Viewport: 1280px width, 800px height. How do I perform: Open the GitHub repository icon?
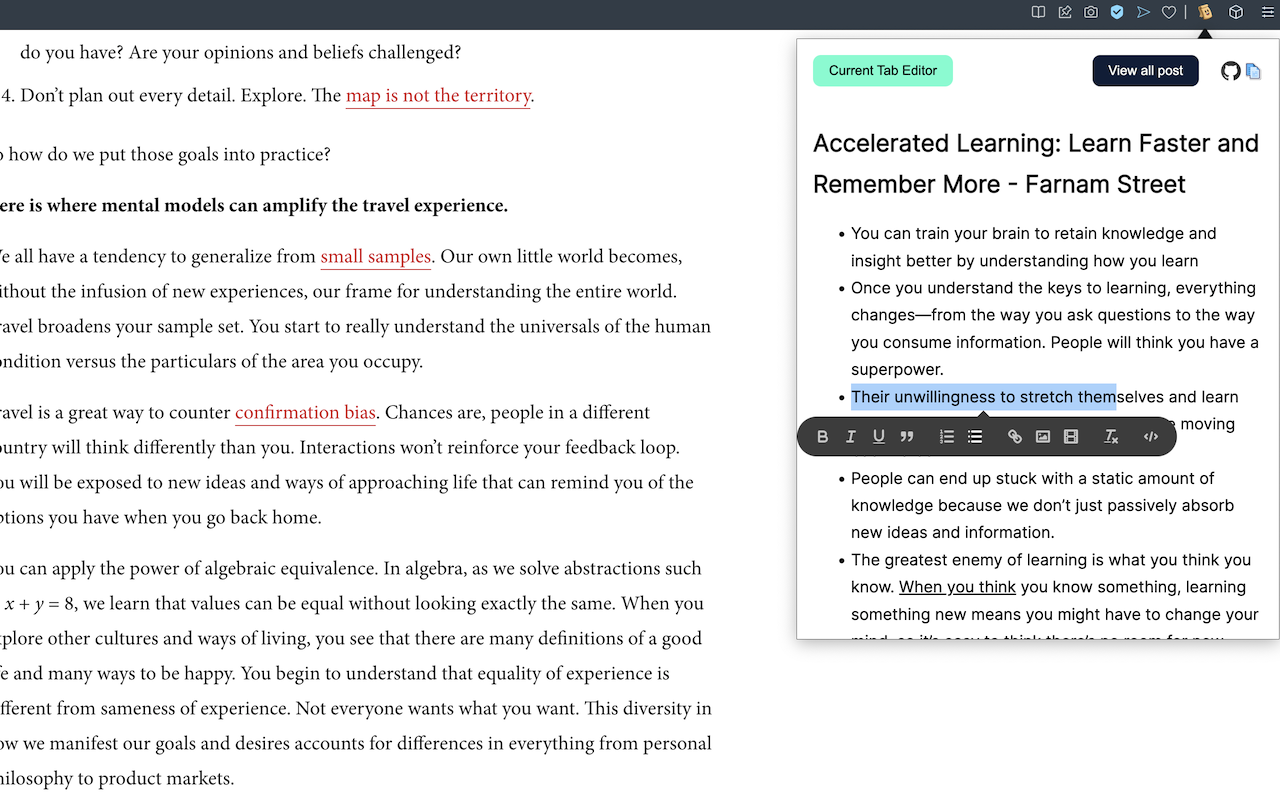coord(1231,71)
